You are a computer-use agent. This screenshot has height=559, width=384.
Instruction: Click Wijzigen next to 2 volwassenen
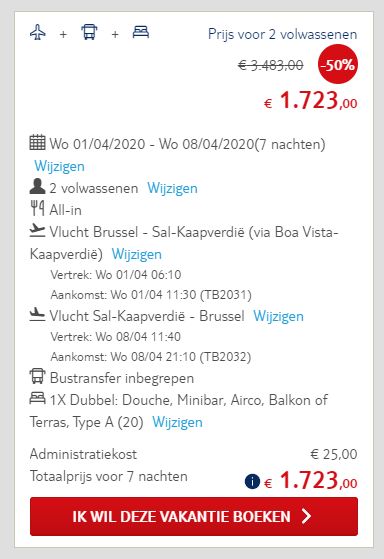172,188
